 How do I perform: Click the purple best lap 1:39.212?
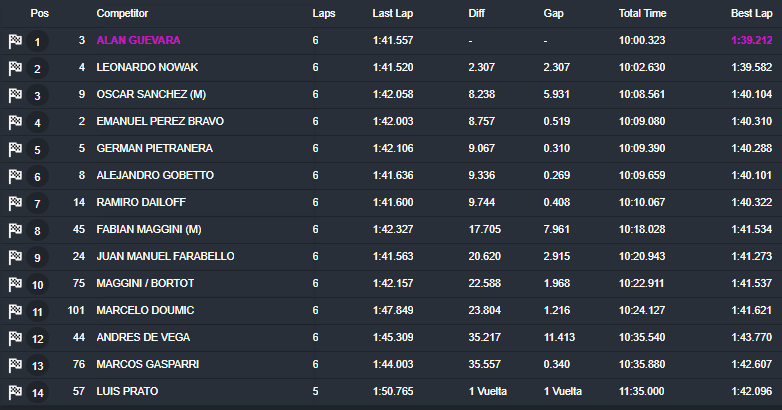point(751,41)
